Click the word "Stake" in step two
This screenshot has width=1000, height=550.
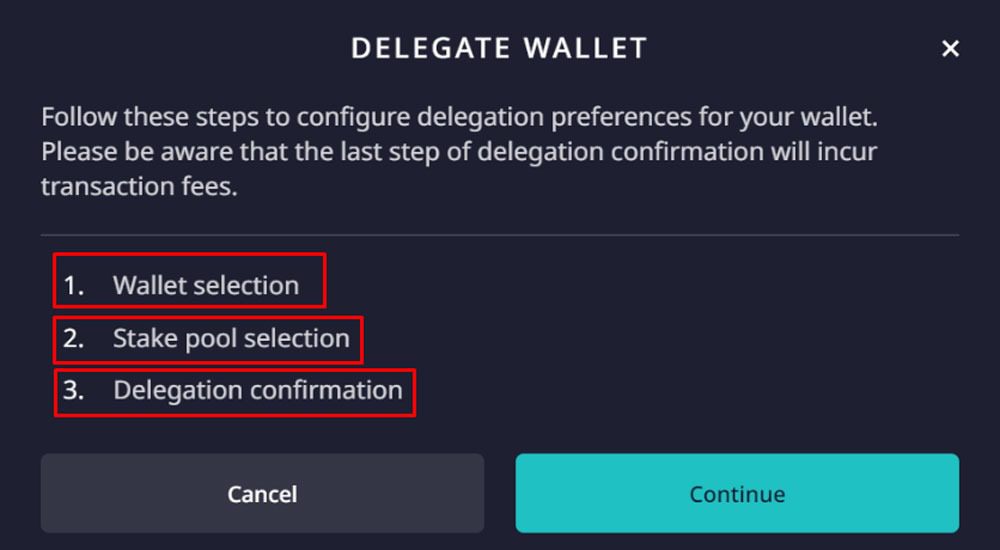[x=144, y=338]
